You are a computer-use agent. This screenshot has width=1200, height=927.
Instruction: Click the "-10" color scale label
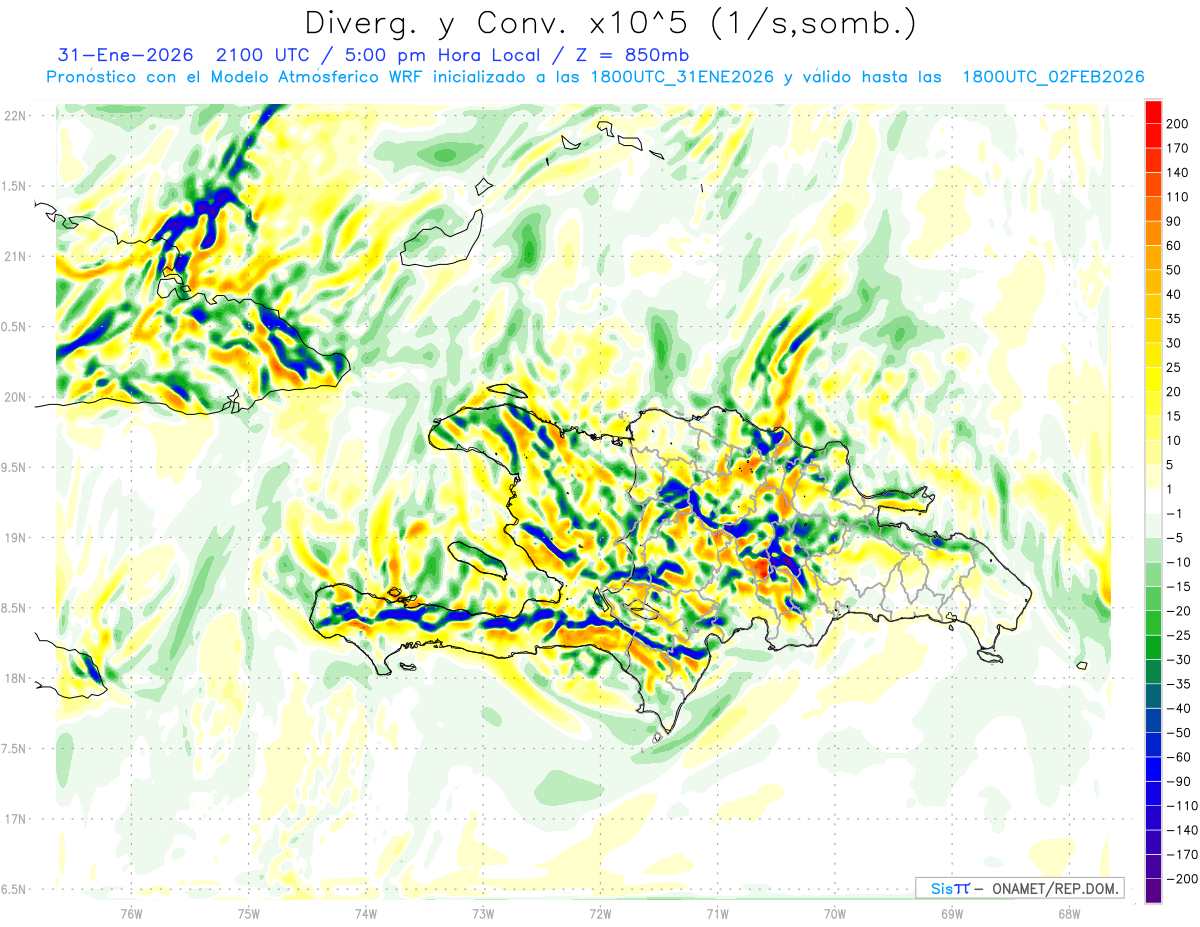(x=1178, y=562)
